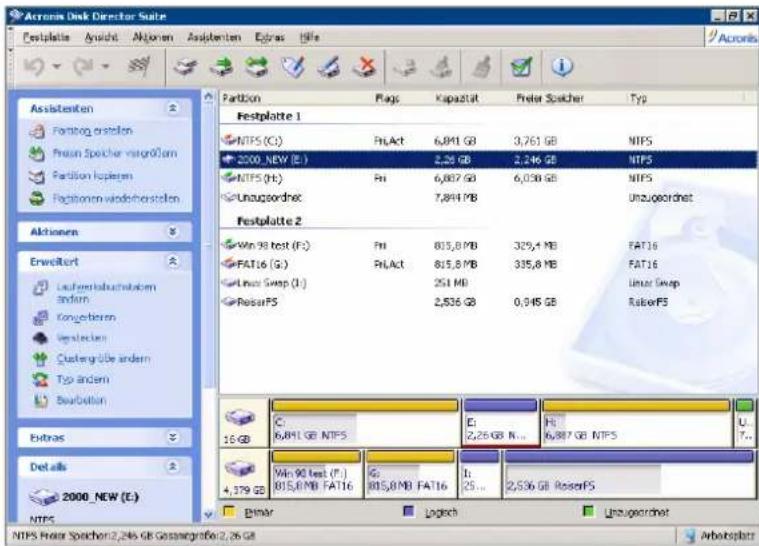
Task: Open the Hilfe menu
Action: click(x=309, y=37)
